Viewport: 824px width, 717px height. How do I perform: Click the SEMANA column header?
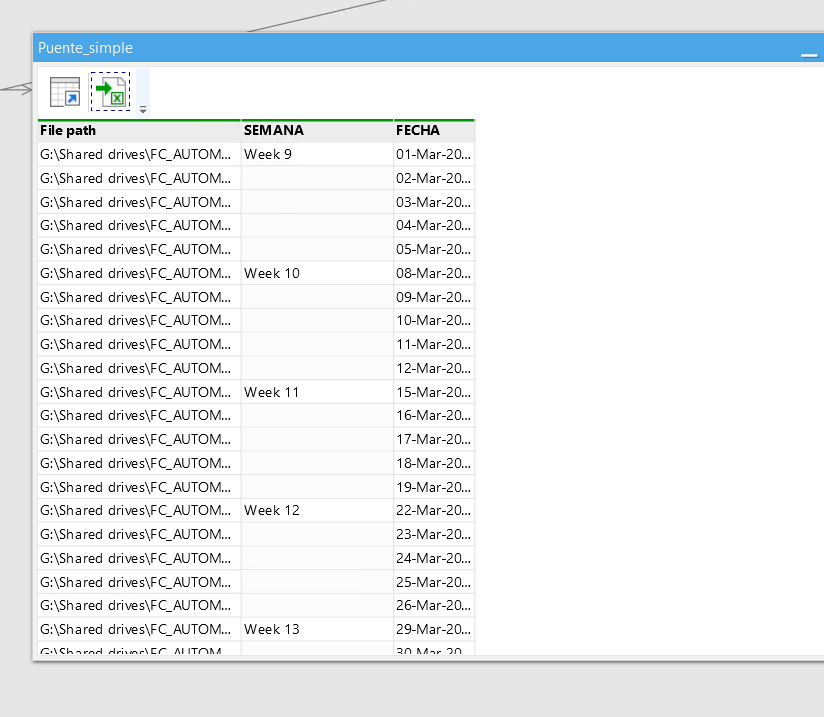317,131
